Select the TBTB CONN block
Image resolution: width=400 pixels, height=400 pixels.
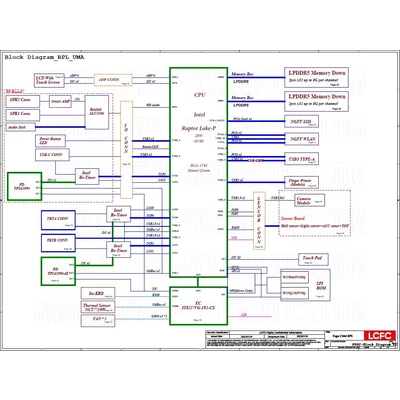[58, 243]
